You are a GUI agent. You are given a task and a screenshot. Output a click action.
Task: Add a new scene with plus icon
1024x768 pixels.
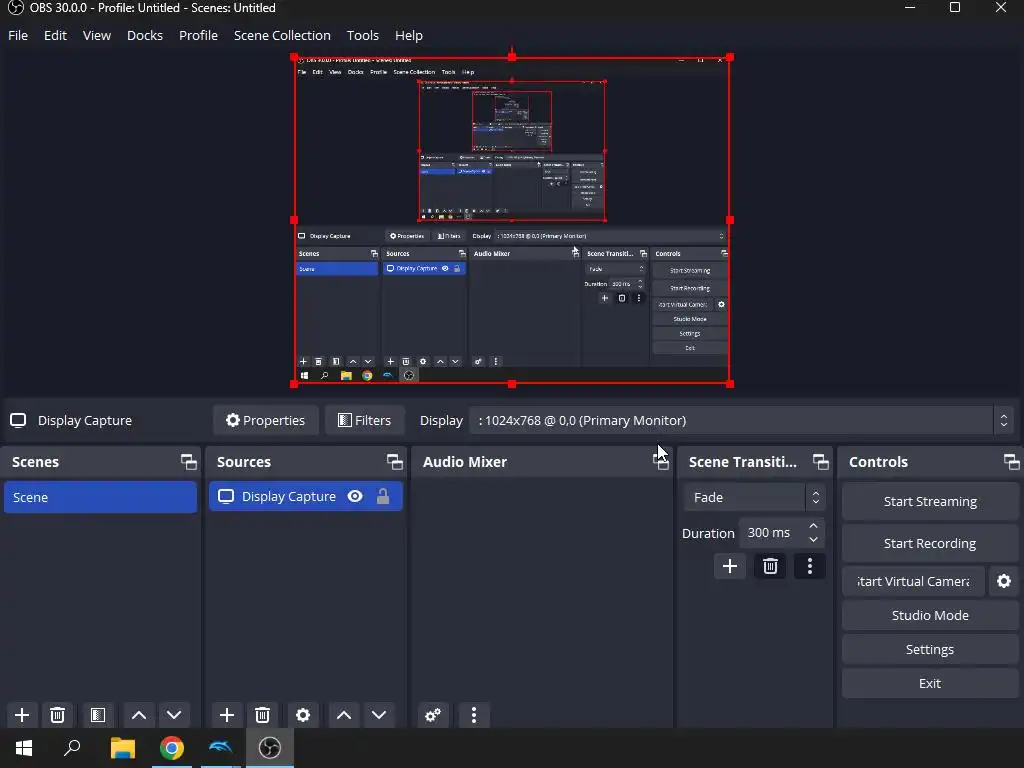click(22, 715)
